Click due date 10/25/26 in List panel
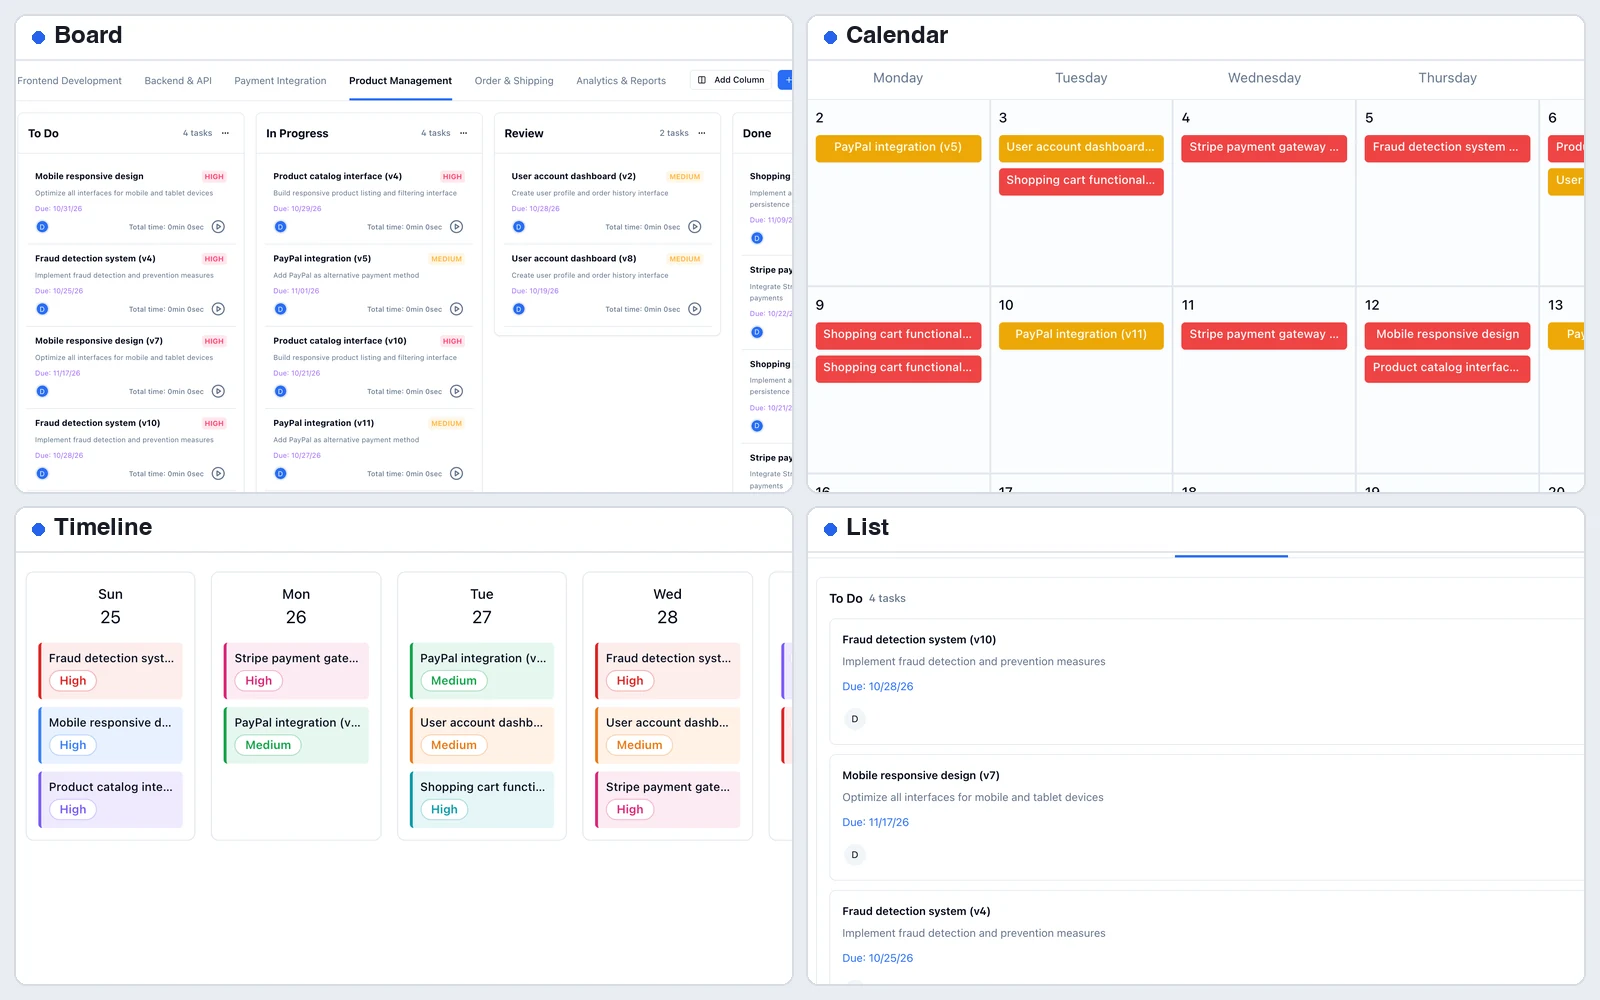 click(877, 959)
